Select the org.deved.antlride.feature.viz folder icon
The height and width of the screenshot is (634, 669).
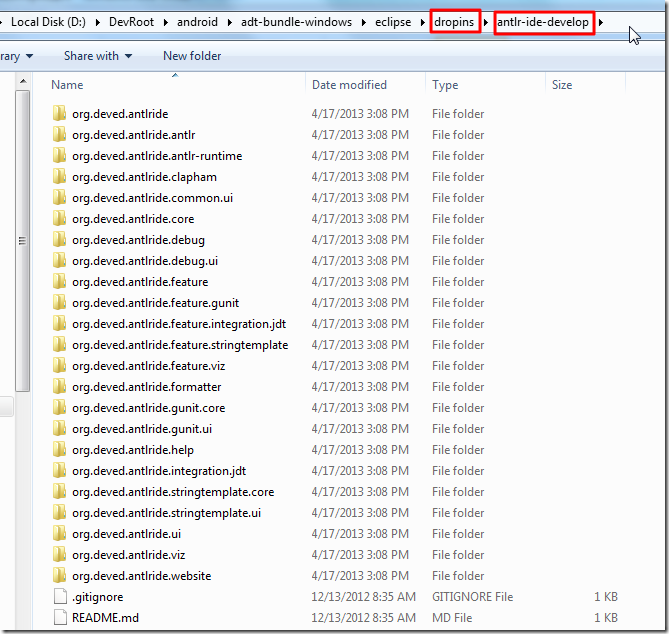point(59,366)
